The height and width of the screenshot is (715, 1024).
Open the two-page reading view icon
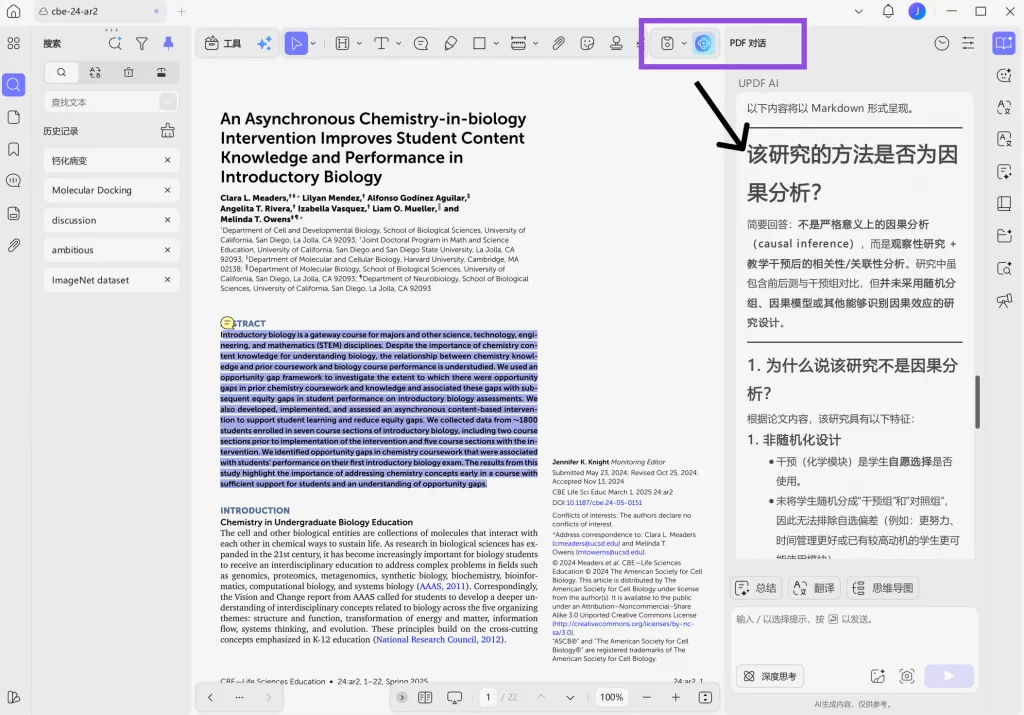click(x=425, y=697)
